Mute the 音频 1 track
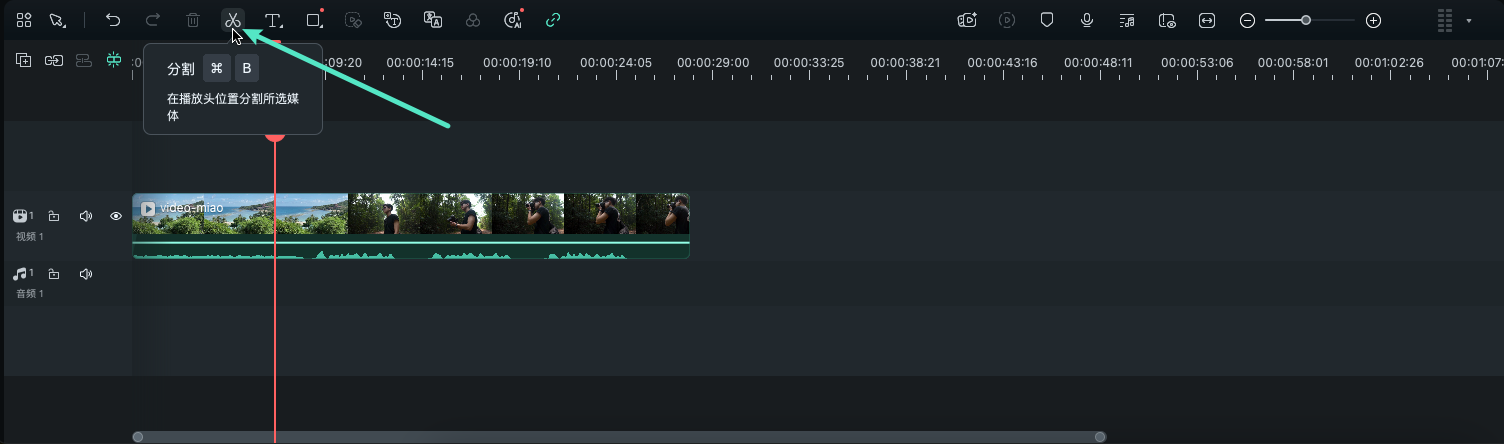 click(x=86, y=274)
